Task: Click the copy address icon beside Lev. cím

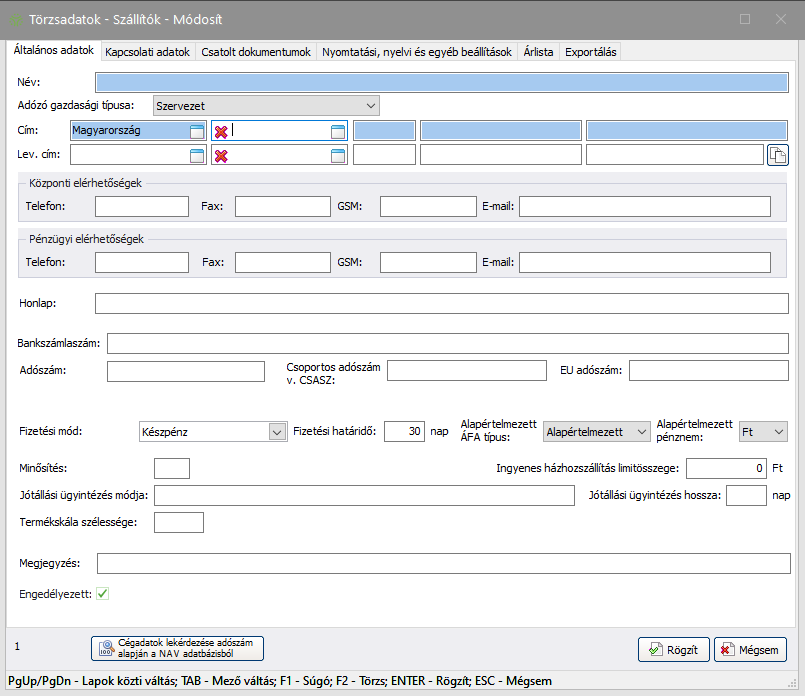Action: click(x=778, y=155)
